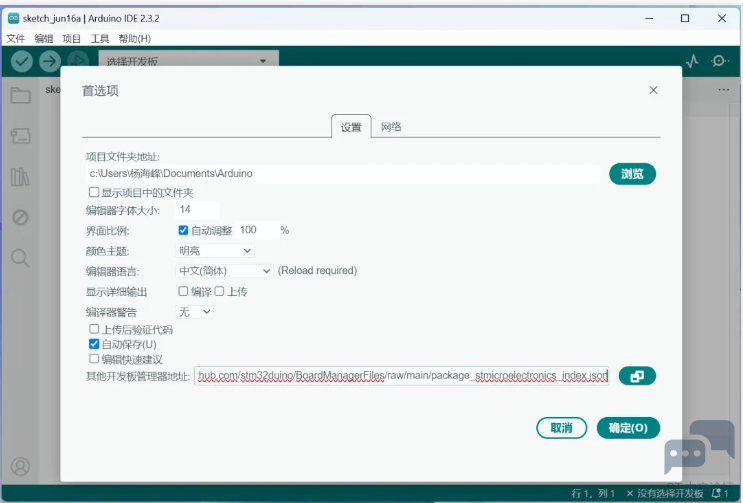Click the 确定(O) confirm button

[628, 428]
